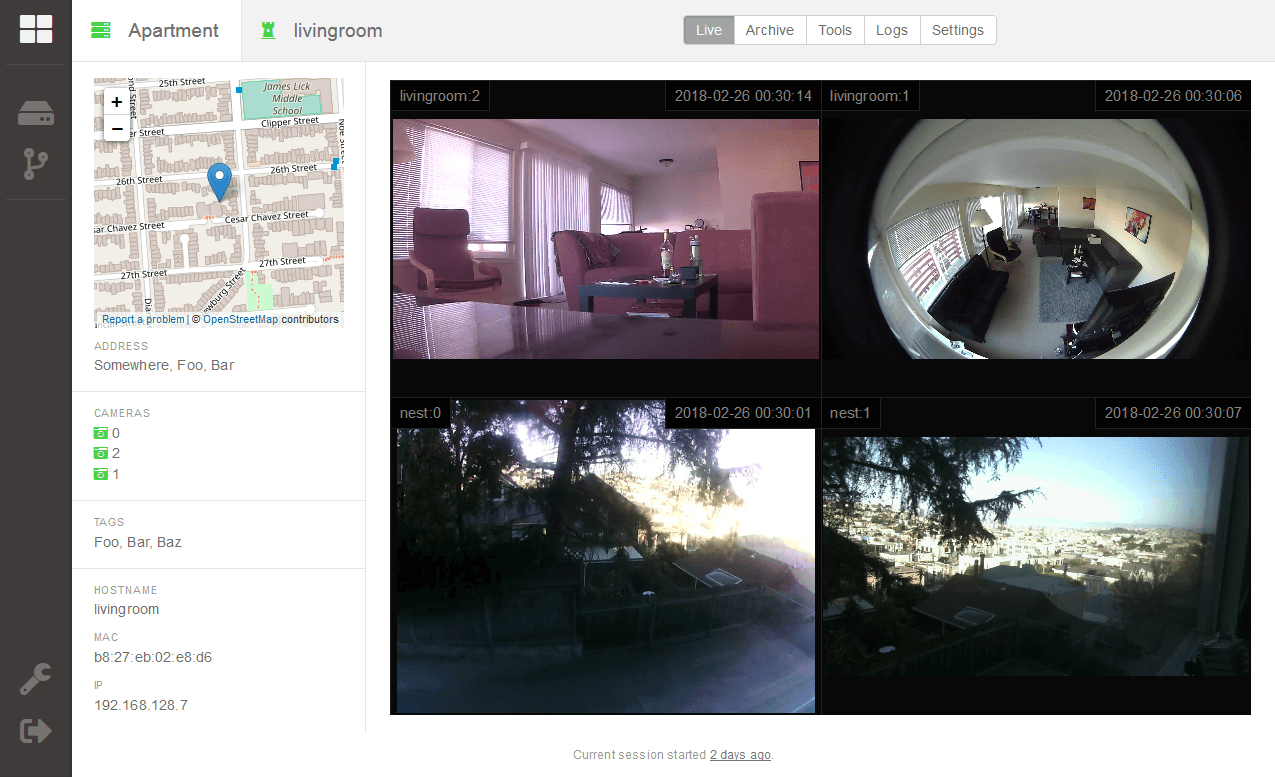Click green camera icon for camera 0
This screenshot has height=777, width=1275.
pos(100,433)
